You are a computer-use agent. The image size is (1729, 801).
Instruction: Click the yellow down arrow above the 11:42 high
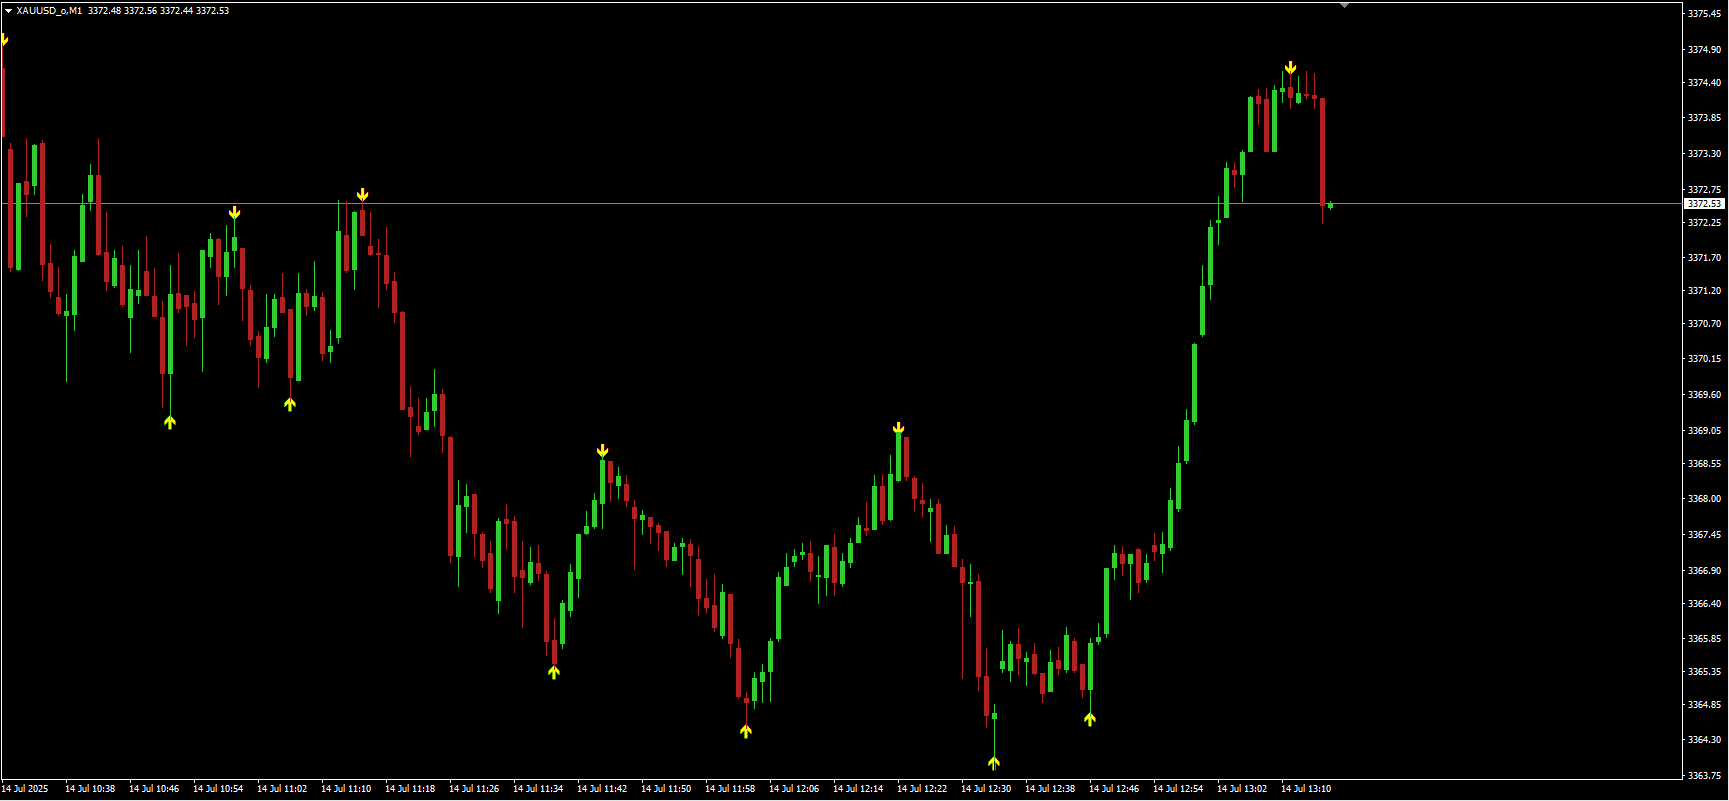602,451
